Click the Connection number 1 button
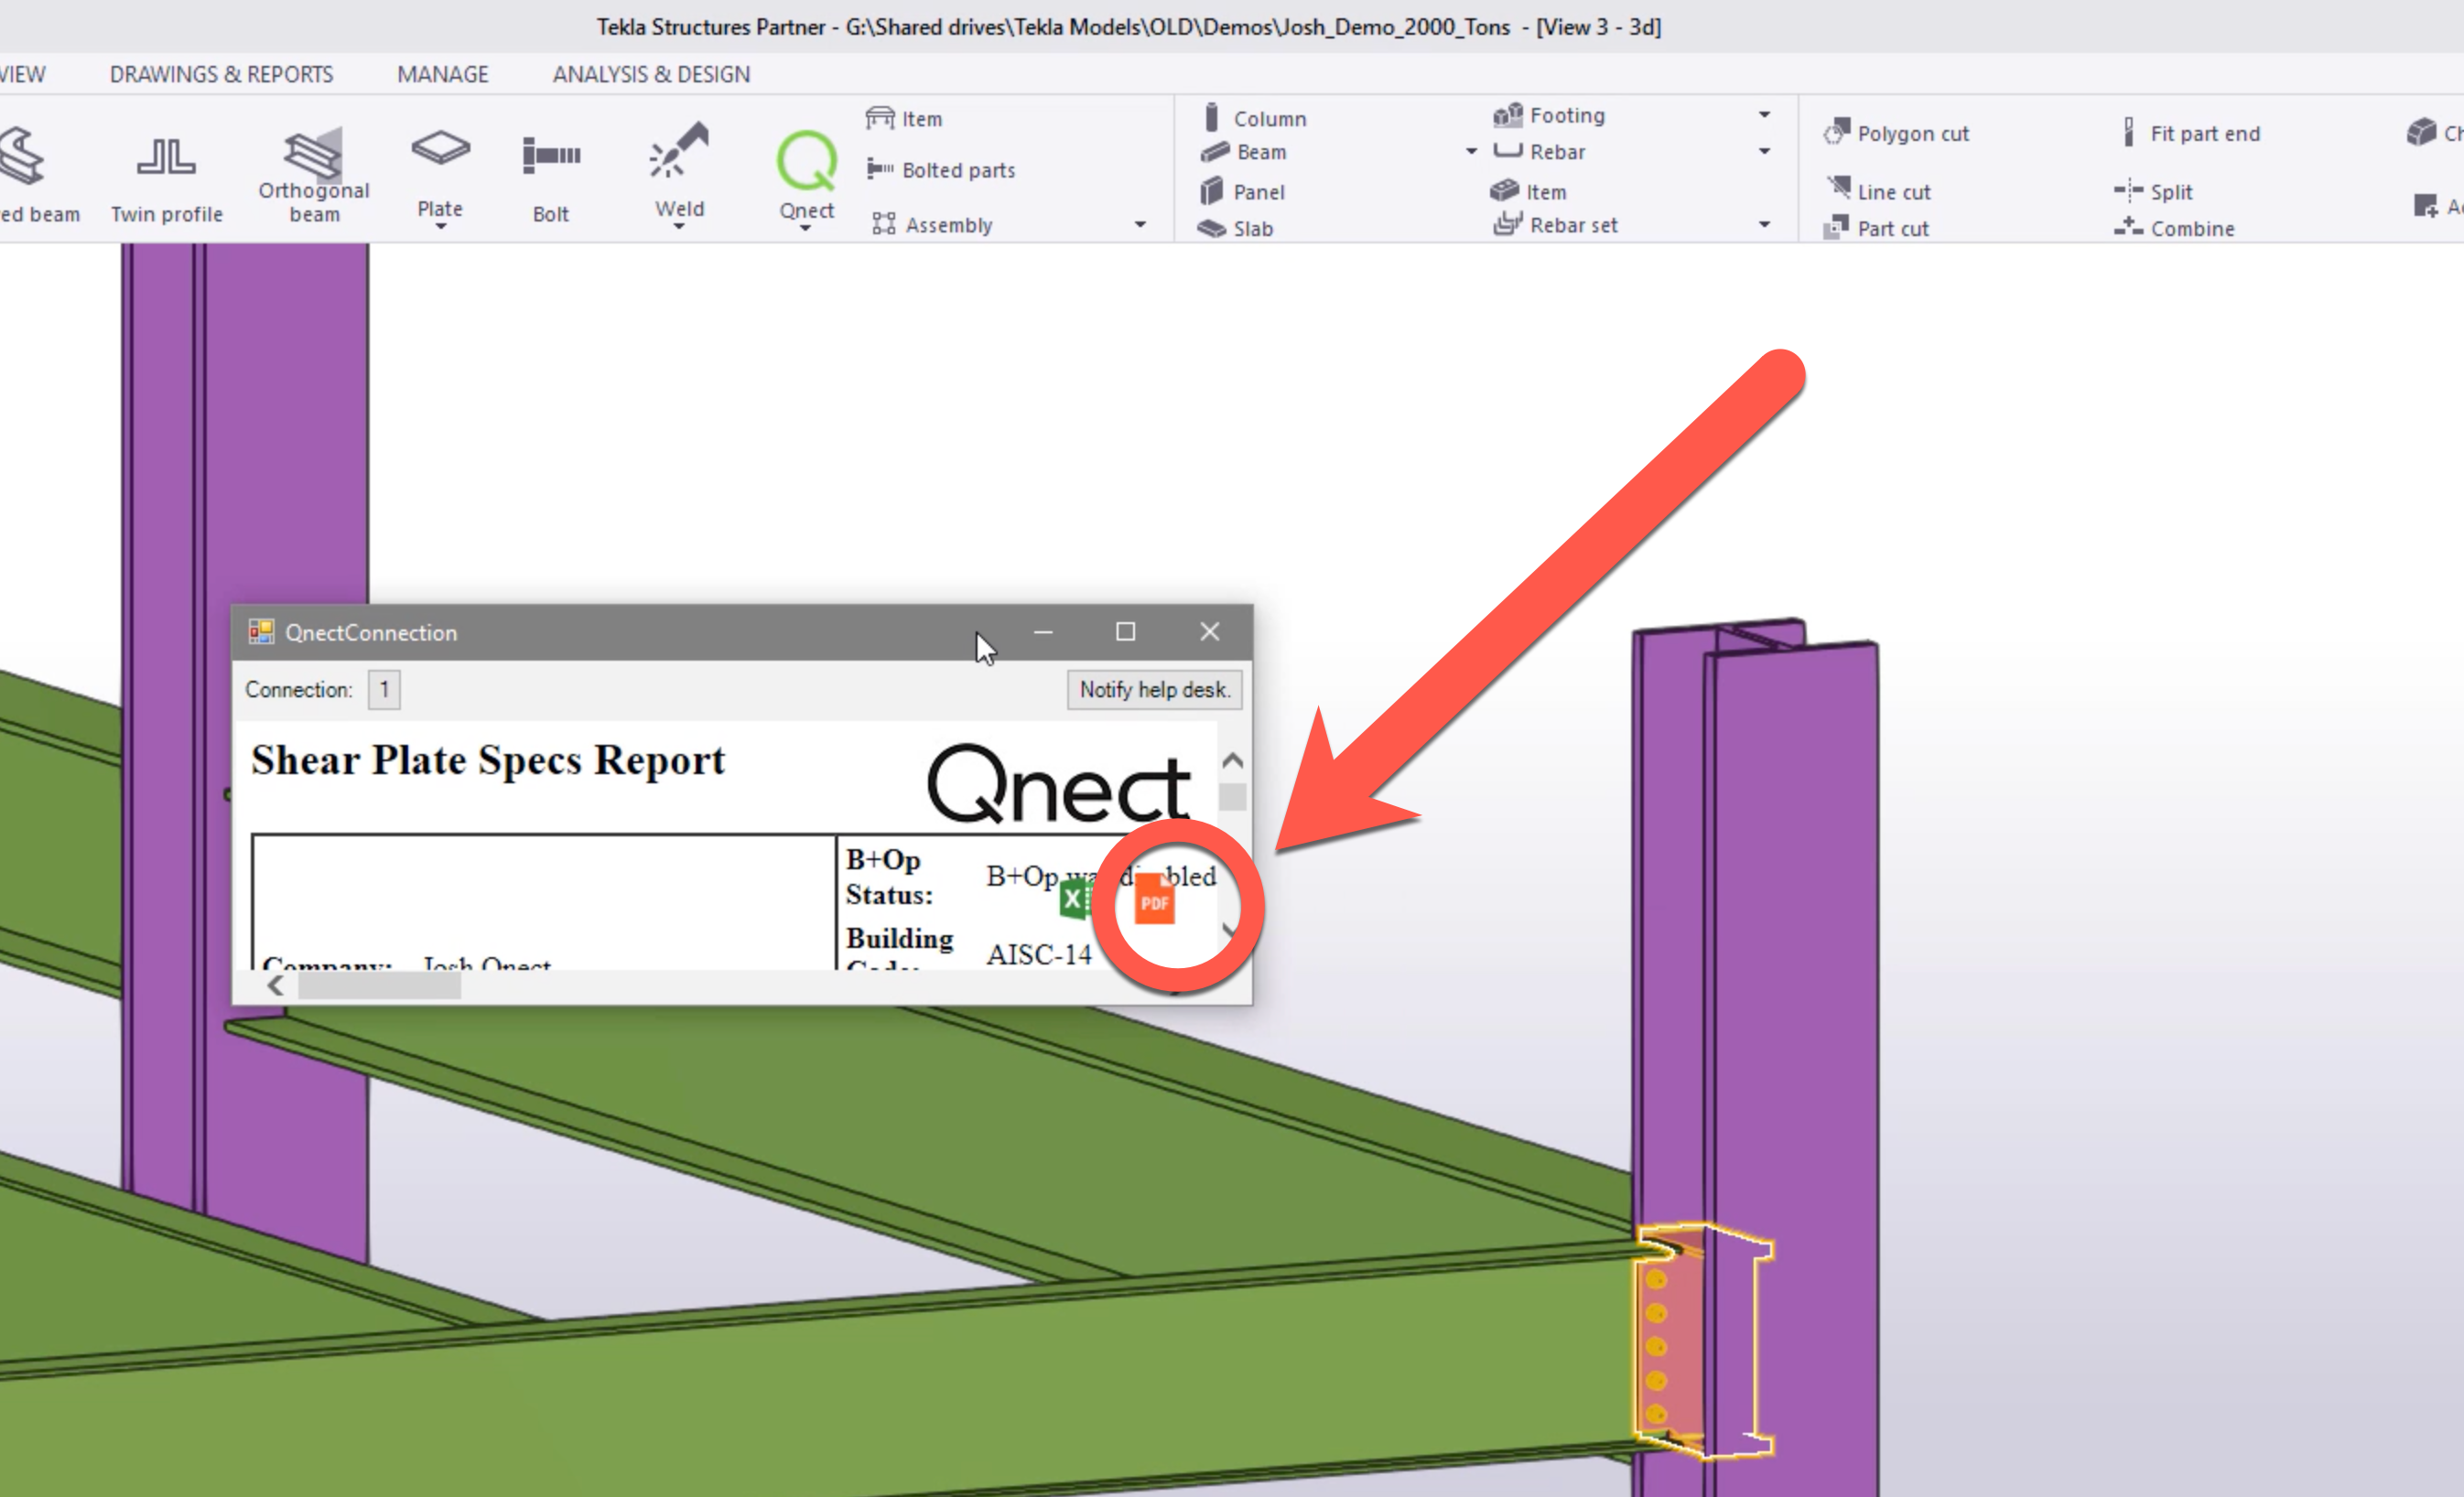The image size is (2464, 1497). click(384, 689)
